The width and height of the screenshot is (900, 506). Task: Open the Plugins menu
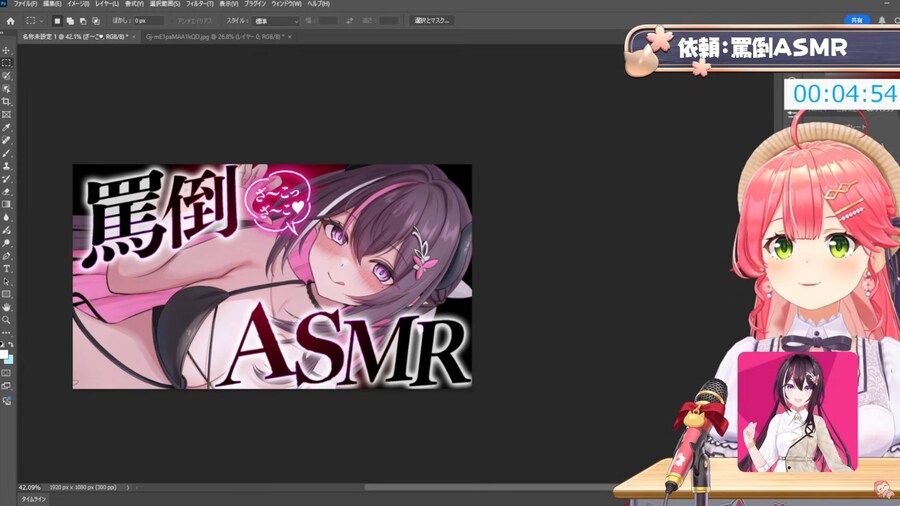click(255, 4)
